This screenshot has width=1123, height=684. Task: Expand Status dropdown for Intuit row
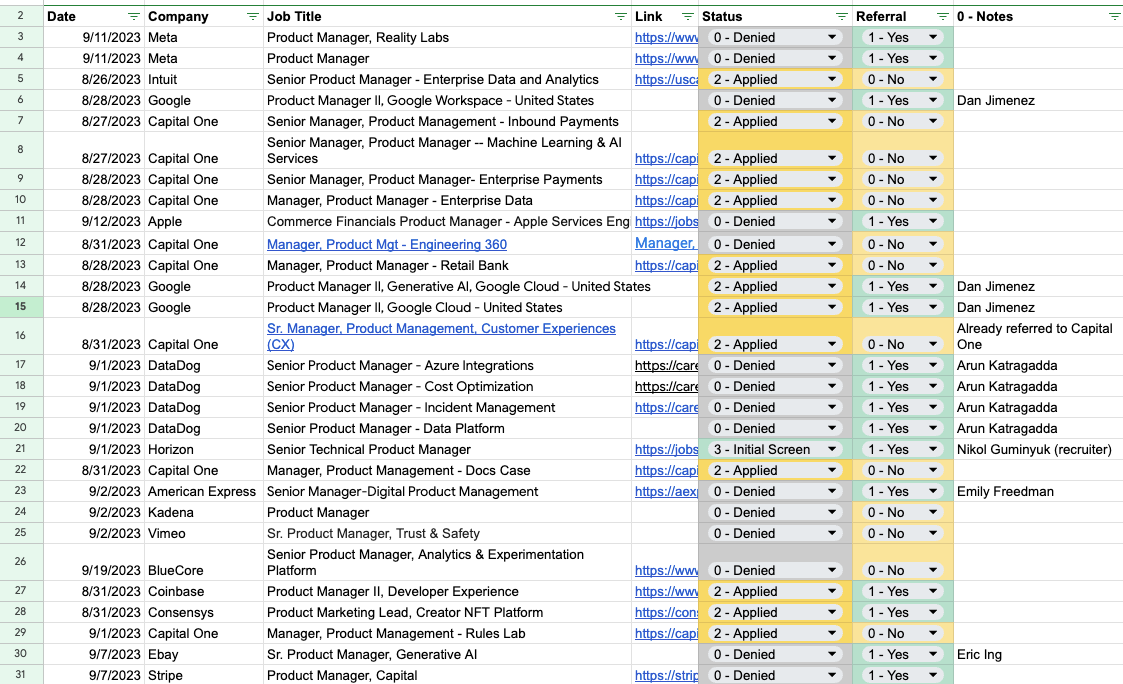pyautogui.click(x=832, y=80)
